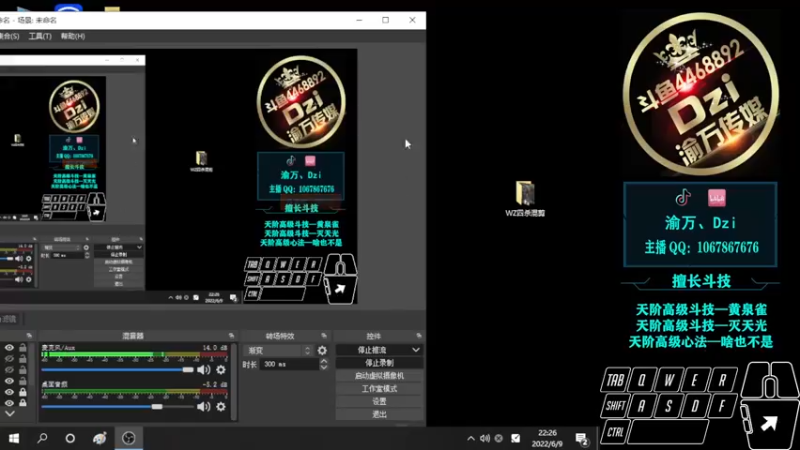
Task: Open the 帮助(H) menu
Action: (73, 36)
